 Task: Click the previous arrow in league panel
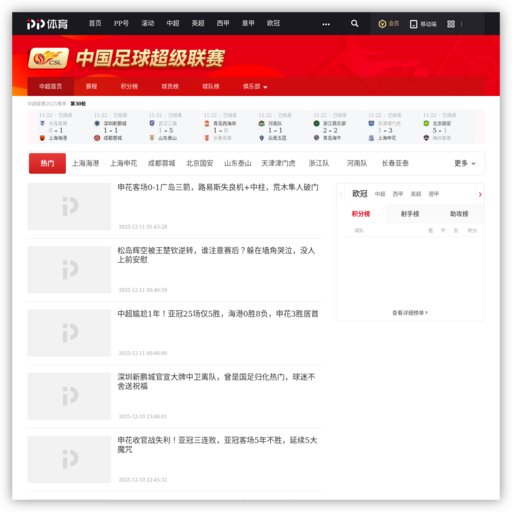[x=341, y=194]
